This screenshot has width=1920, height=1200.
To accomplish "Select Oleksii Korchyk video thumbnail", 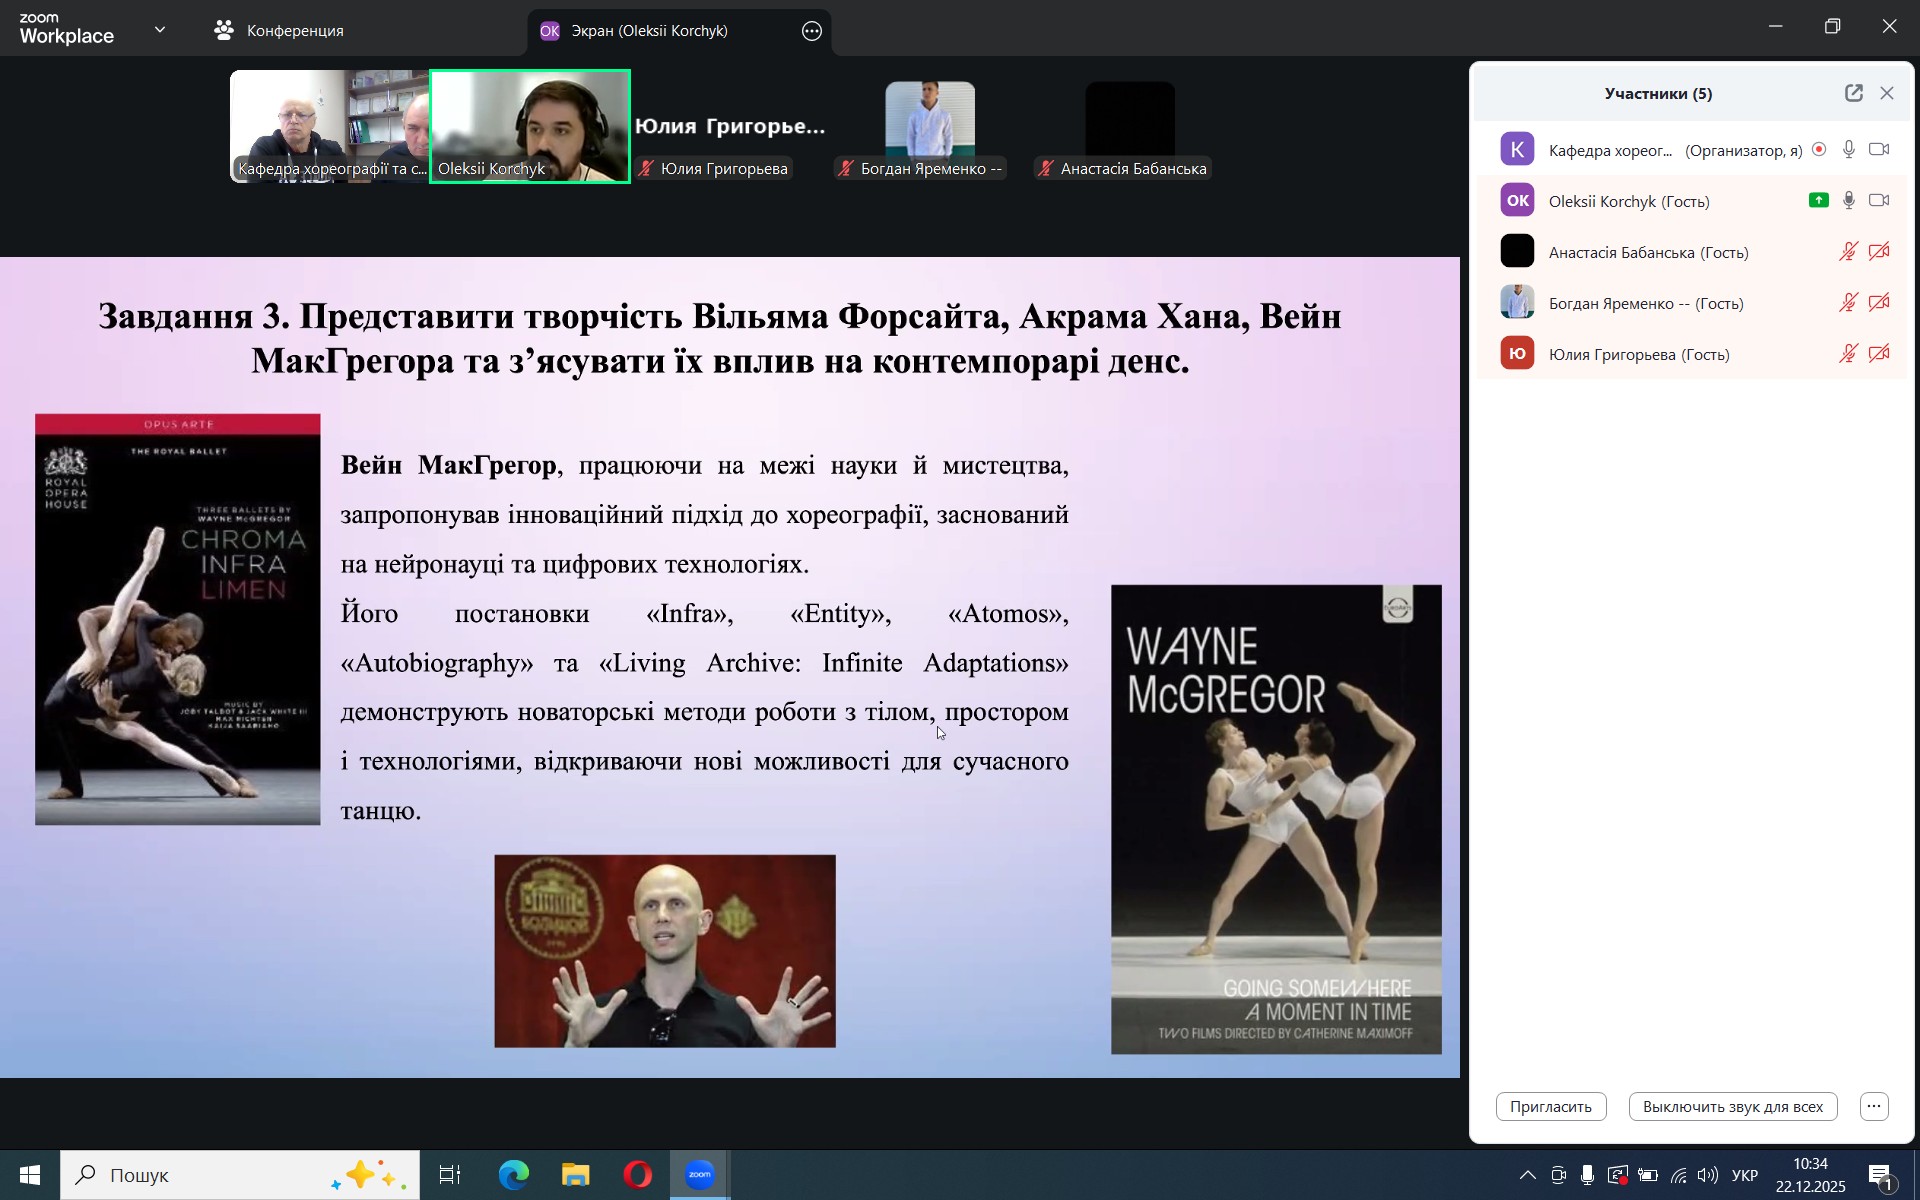I will 530,125.
